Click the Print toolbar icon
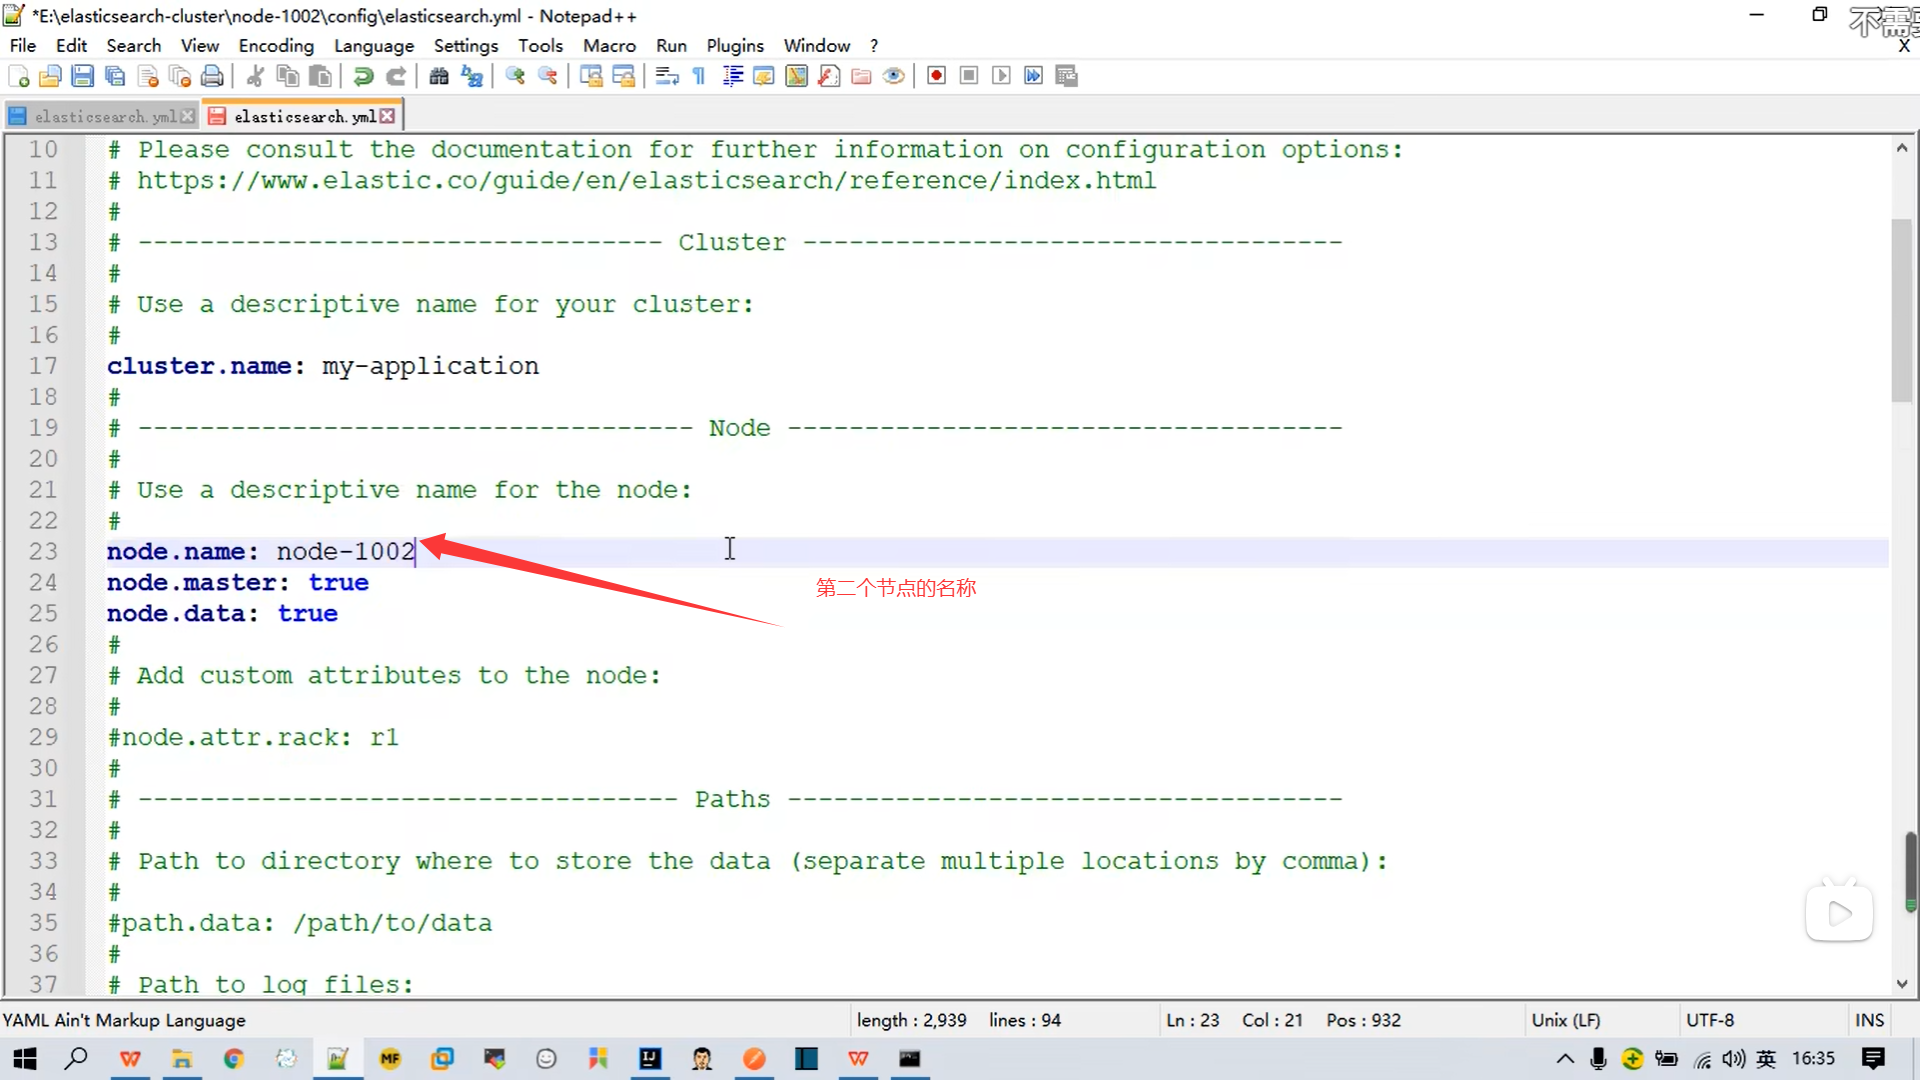 212,76
